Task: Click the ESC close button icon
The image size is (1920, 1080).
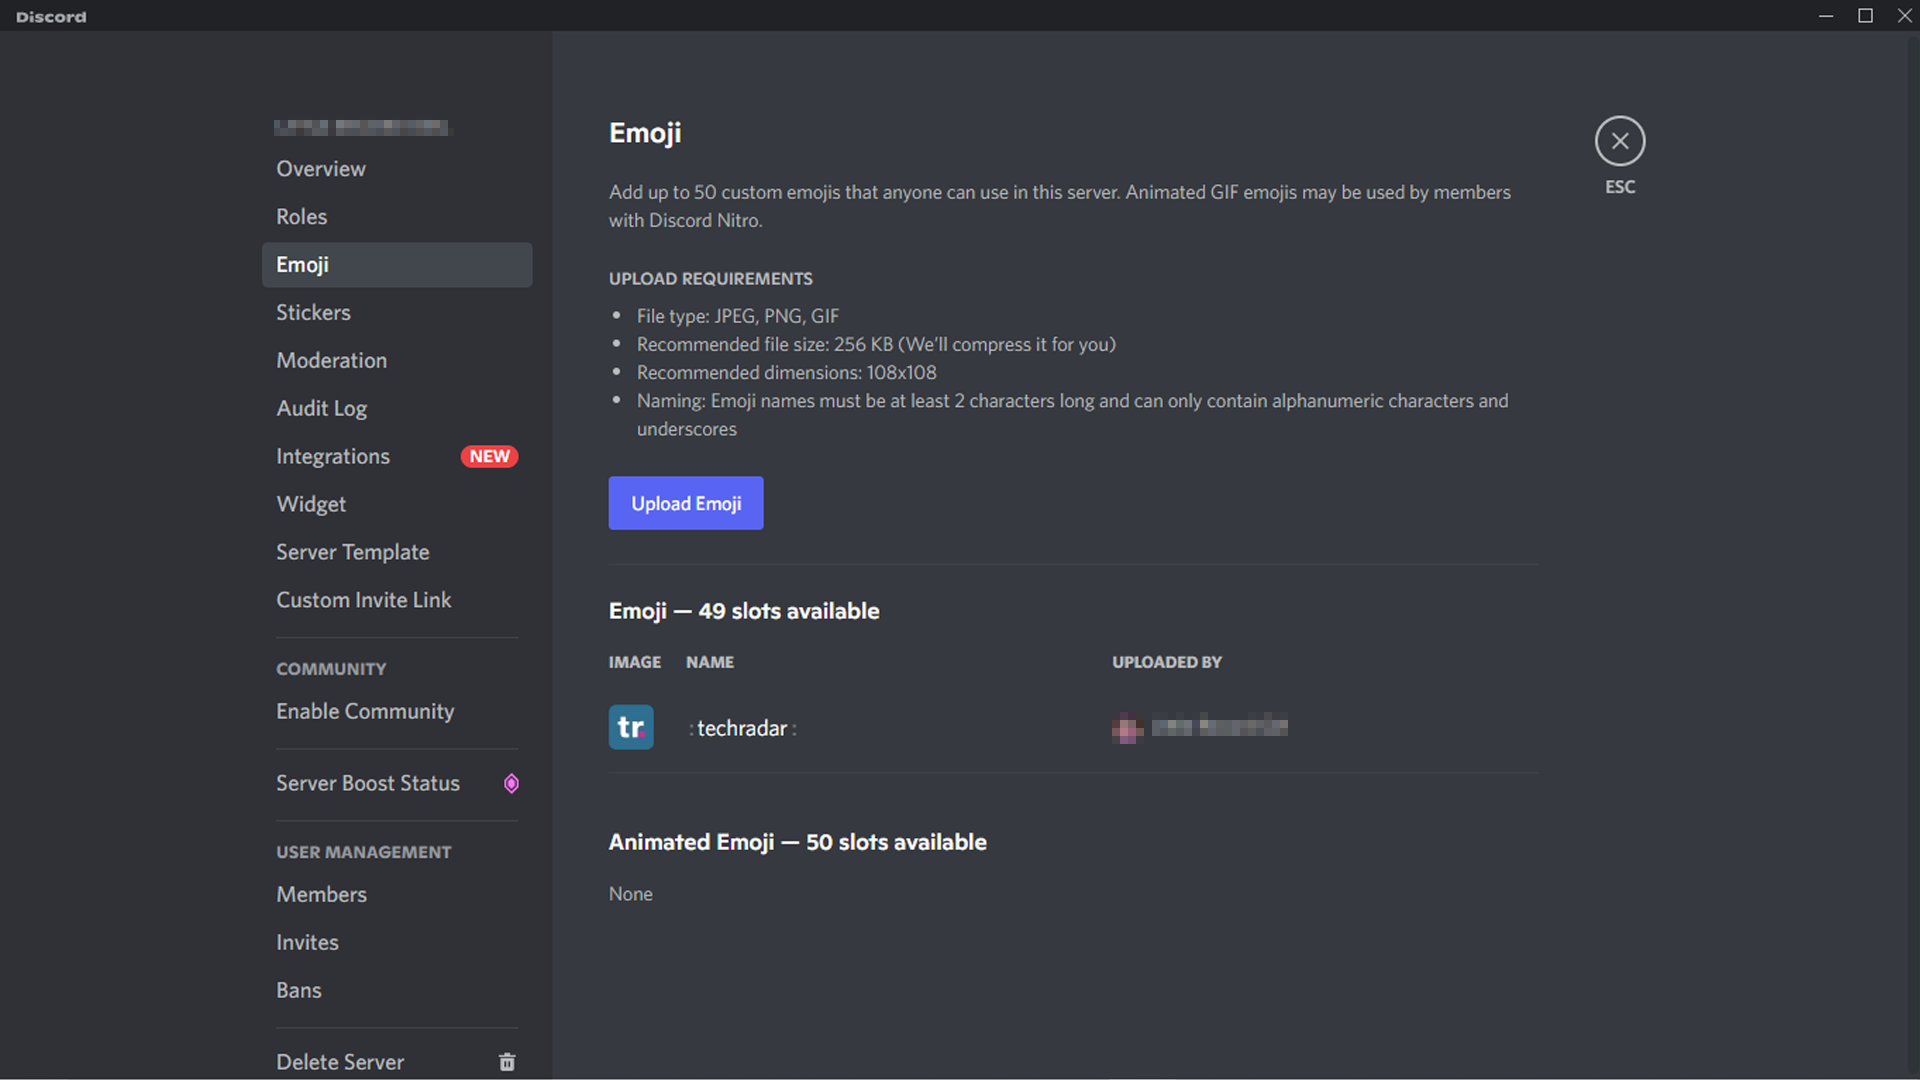Action: tap(1621, 141)
